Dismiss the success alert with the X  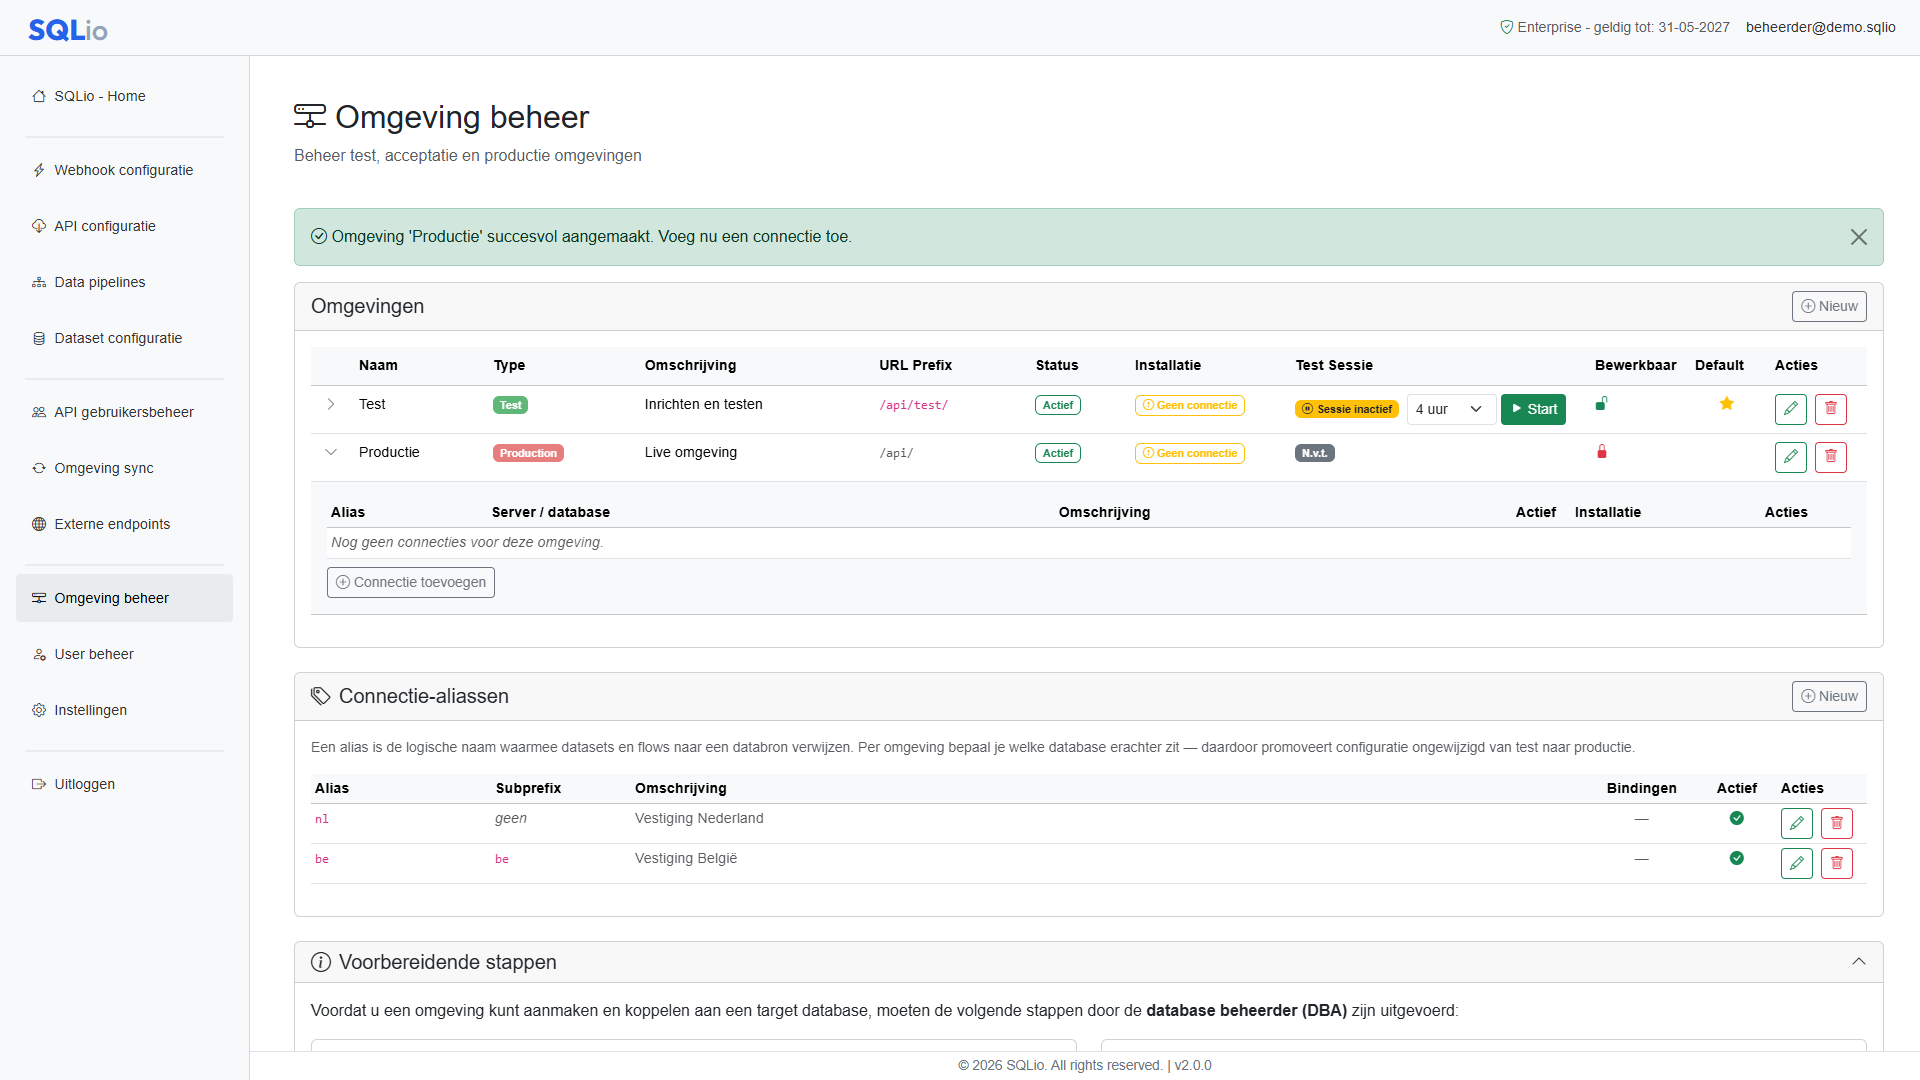coord(1858,237)
